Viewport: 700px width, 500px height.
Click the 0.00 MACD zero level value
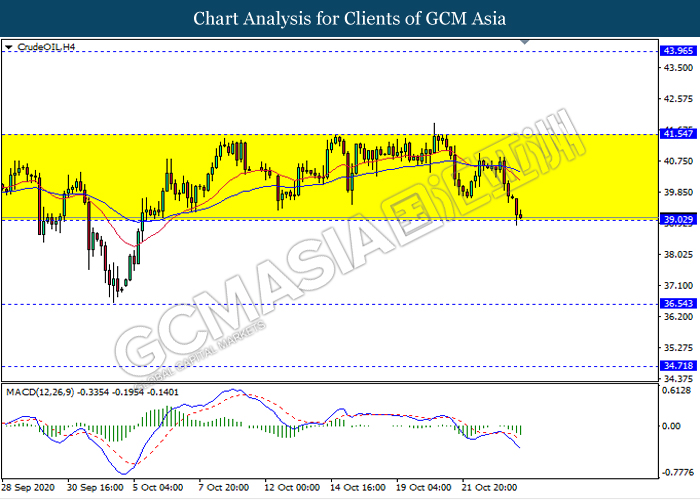[x=671, y=426]
